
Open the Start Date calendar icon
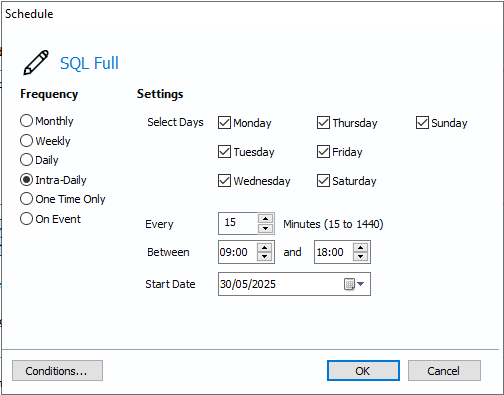pos(349,284)
